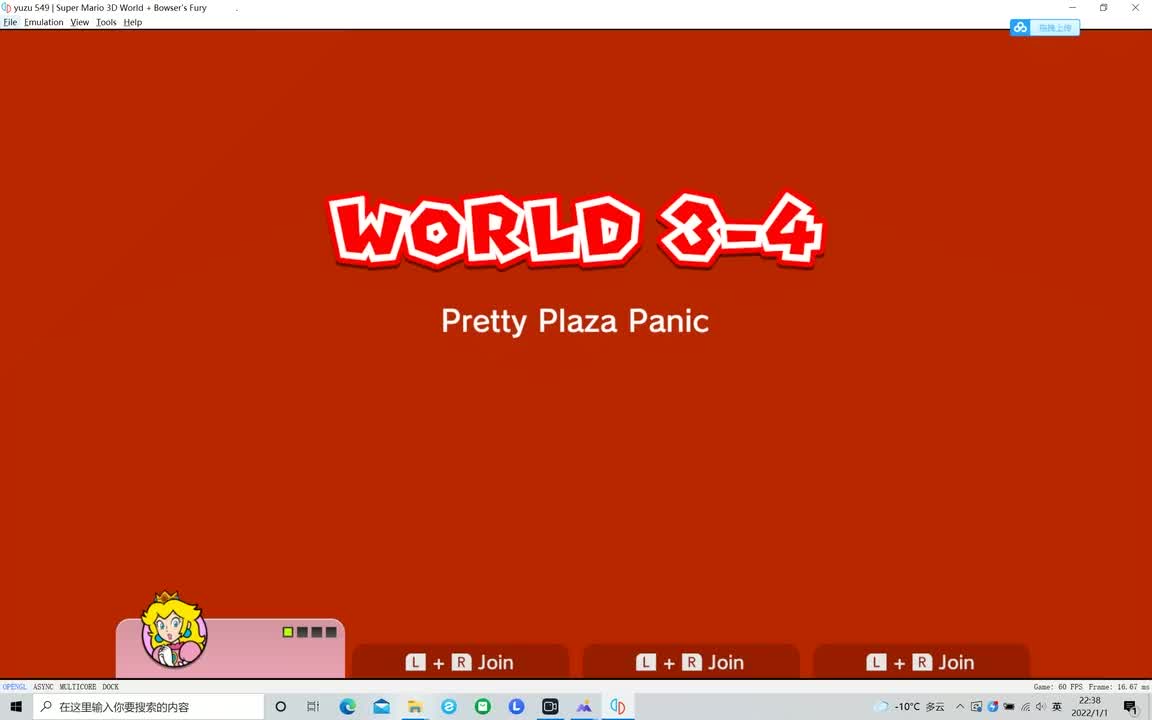Image resolution: width=1152 pixels, height=720 pixels.
Task: Toggle the ASYNC GPU status button
Action: click(x=43, y=687)
